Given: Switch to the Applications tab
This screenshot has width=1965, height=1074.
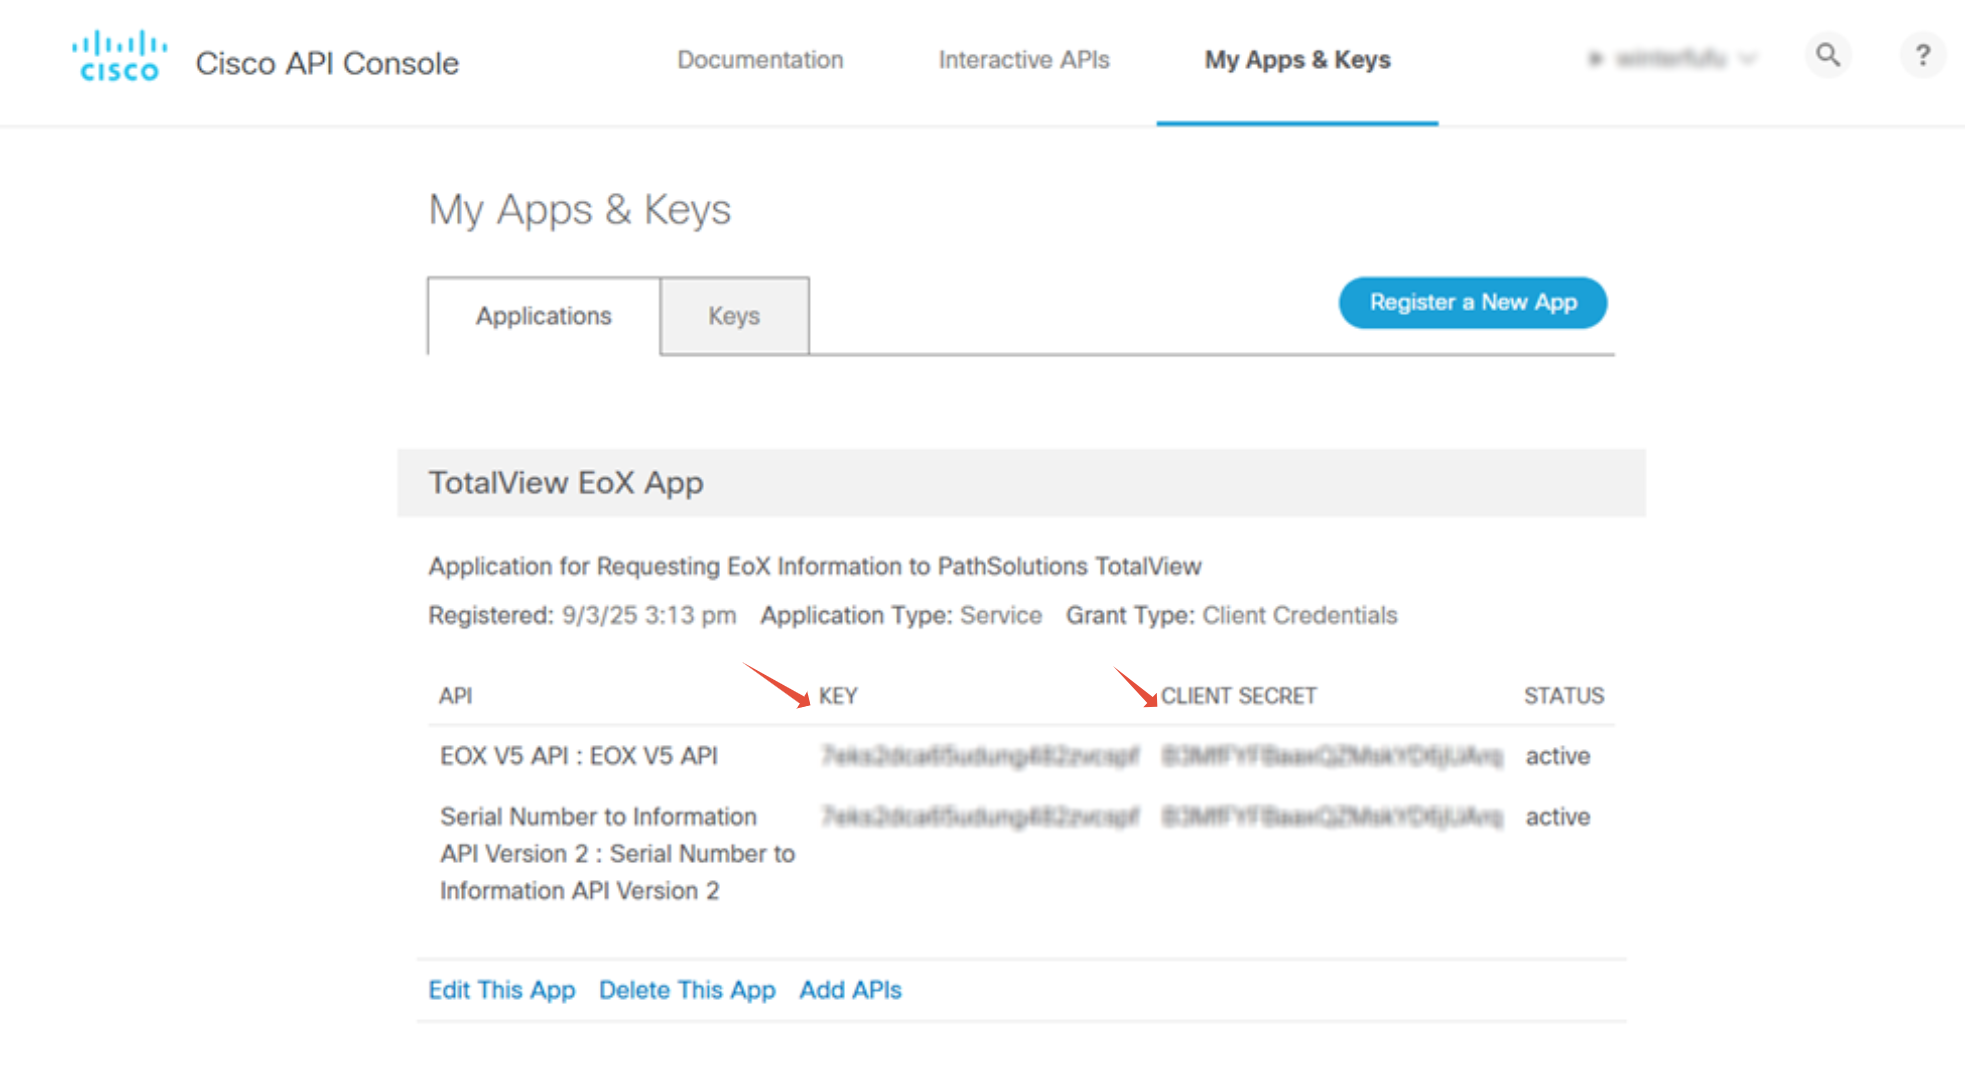Looking at the screenshot, I should pos(543,316).
